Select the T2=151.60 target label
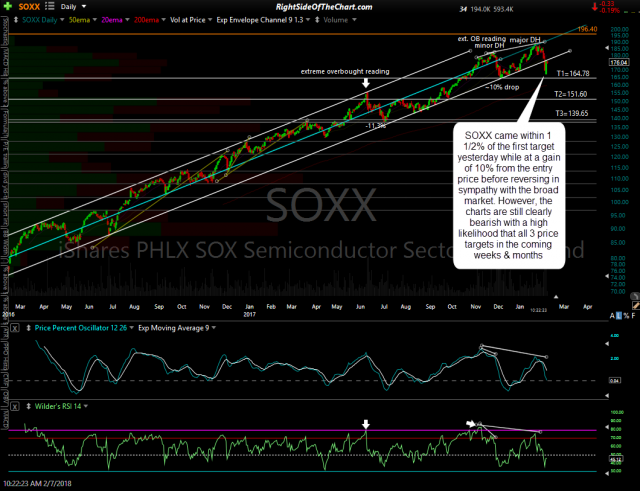 point(571,94)
